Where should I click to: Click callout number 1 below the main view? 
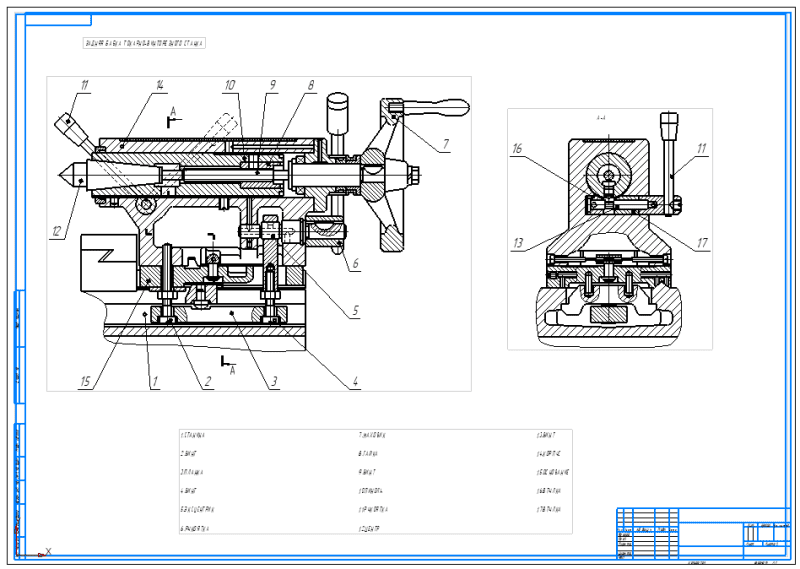tap(155, 381)
